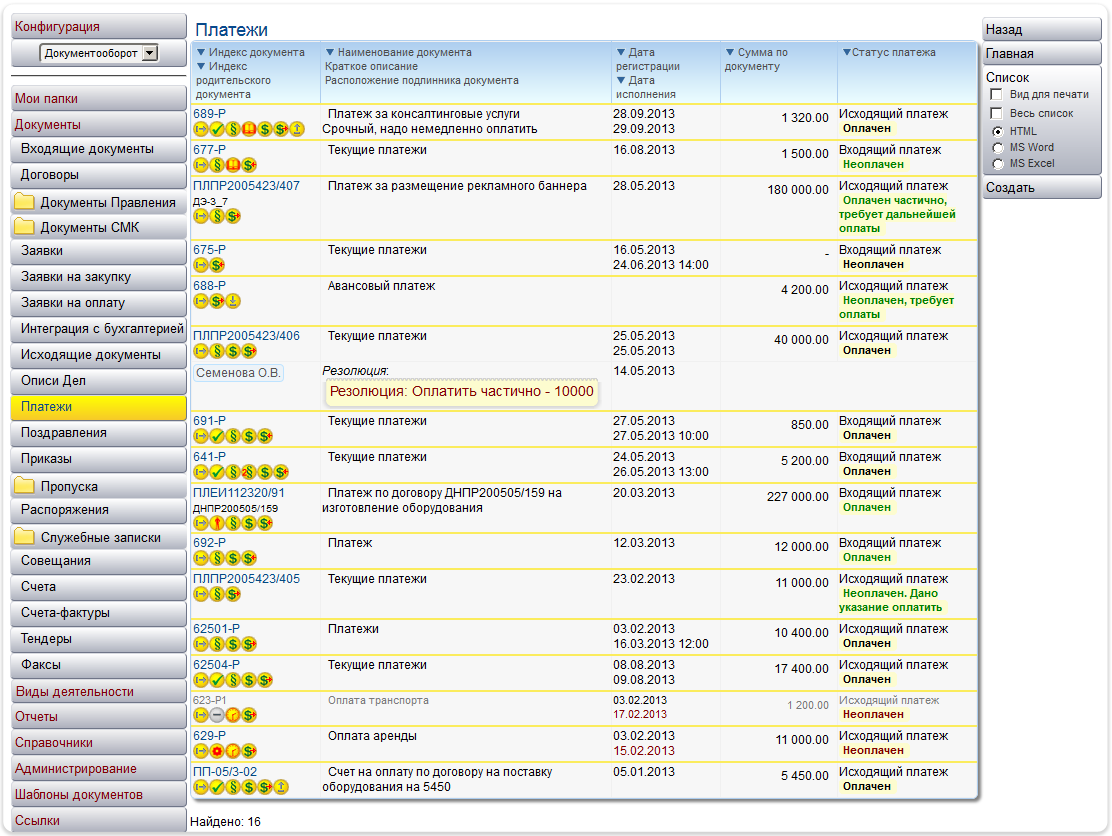The height and width of the screenshot is (836, 1112).
Task: Enable the 'Вид для печати' checkbox
Action: (996, 94)
